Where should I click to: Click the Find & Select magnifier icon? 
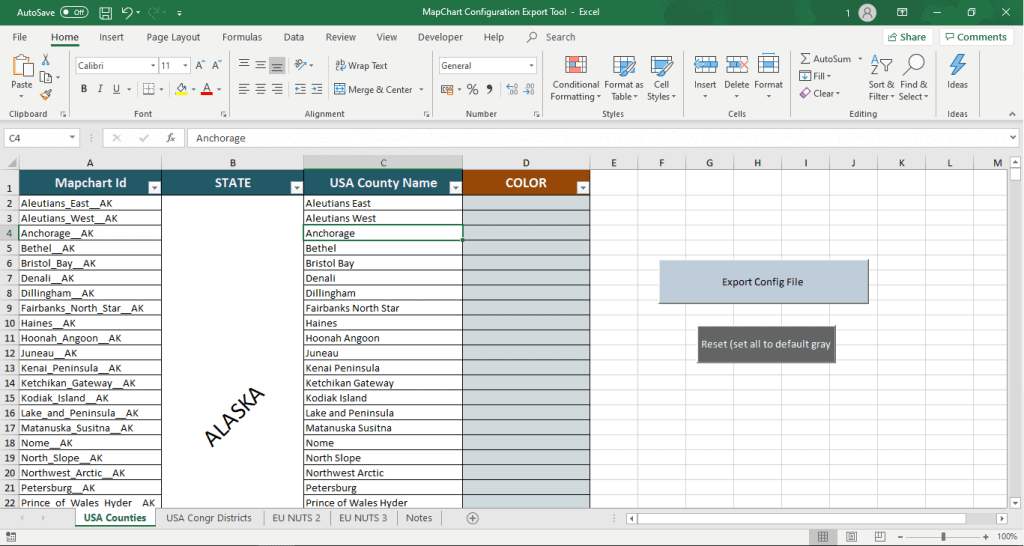click(x=913, y=65)
